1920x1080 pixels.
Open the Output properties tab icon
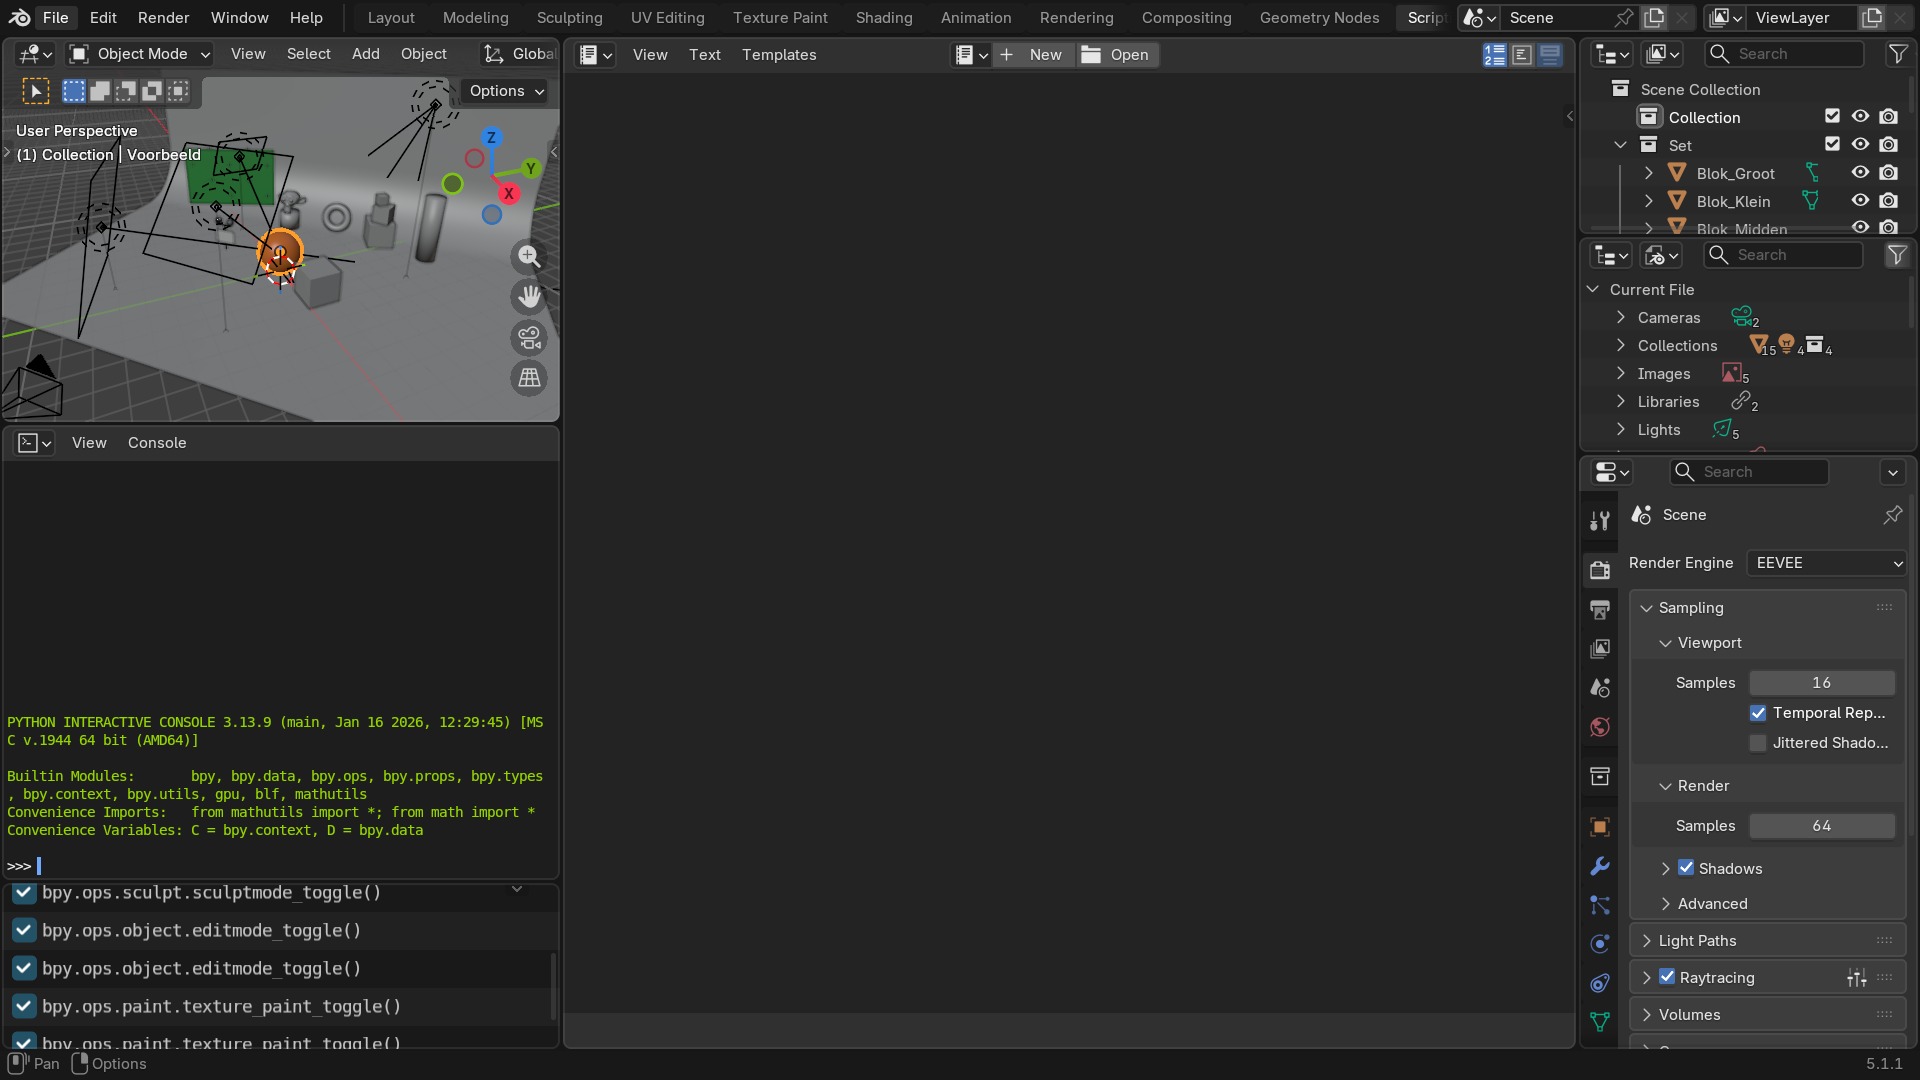click(x=1600, y=609)
